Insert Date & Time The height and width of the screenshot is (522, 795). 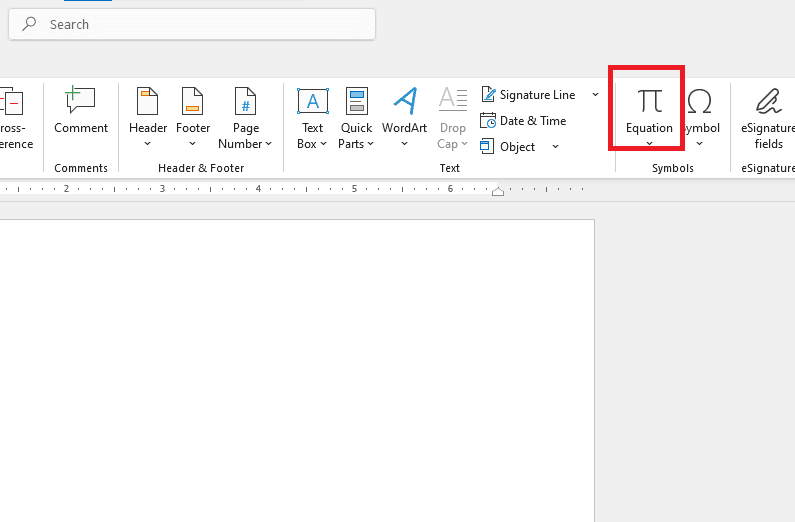coord(523,121)
